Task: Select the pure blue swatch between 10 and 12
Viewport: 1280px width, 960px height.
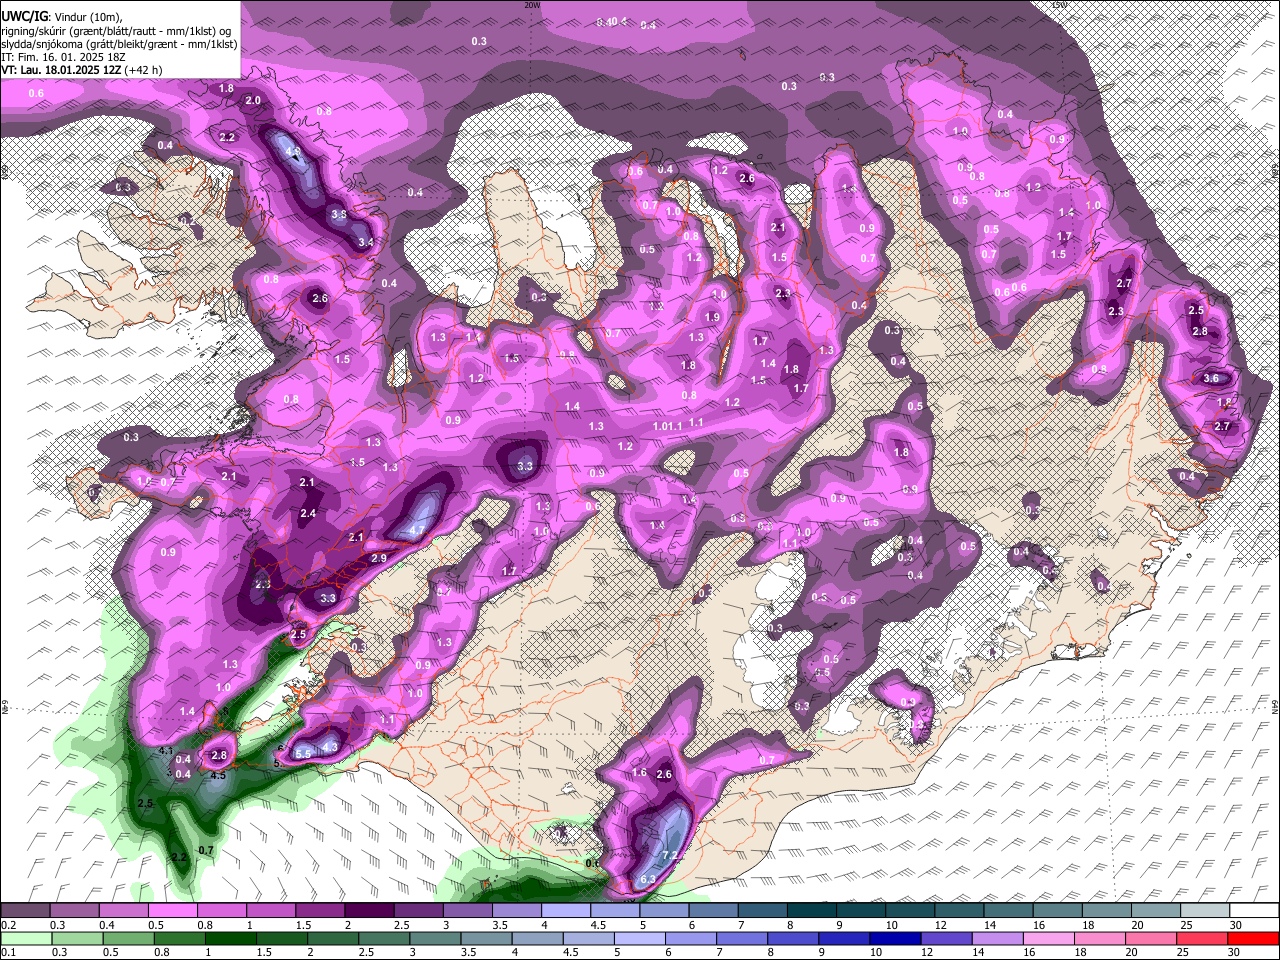Action: (x=895, y=938)
